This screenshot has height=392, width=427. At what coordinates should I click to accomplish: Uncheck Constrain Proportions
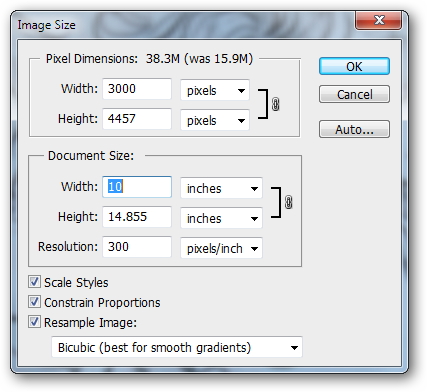[34, 302]
